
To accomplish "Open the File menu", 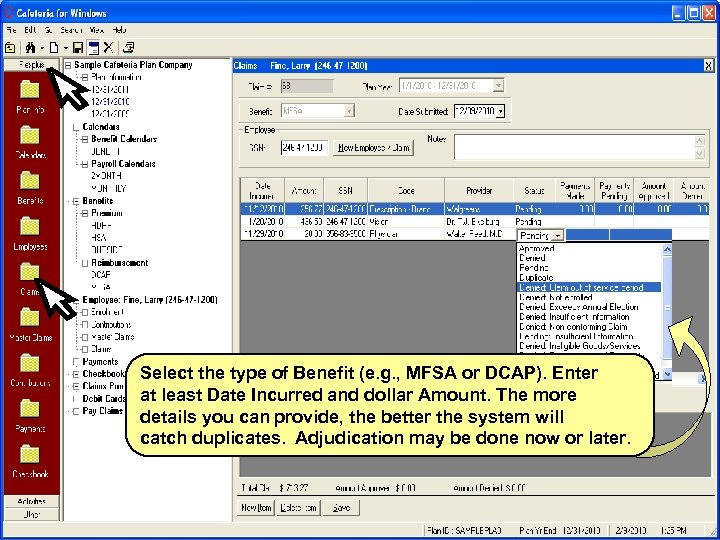I will click(11, 30).
